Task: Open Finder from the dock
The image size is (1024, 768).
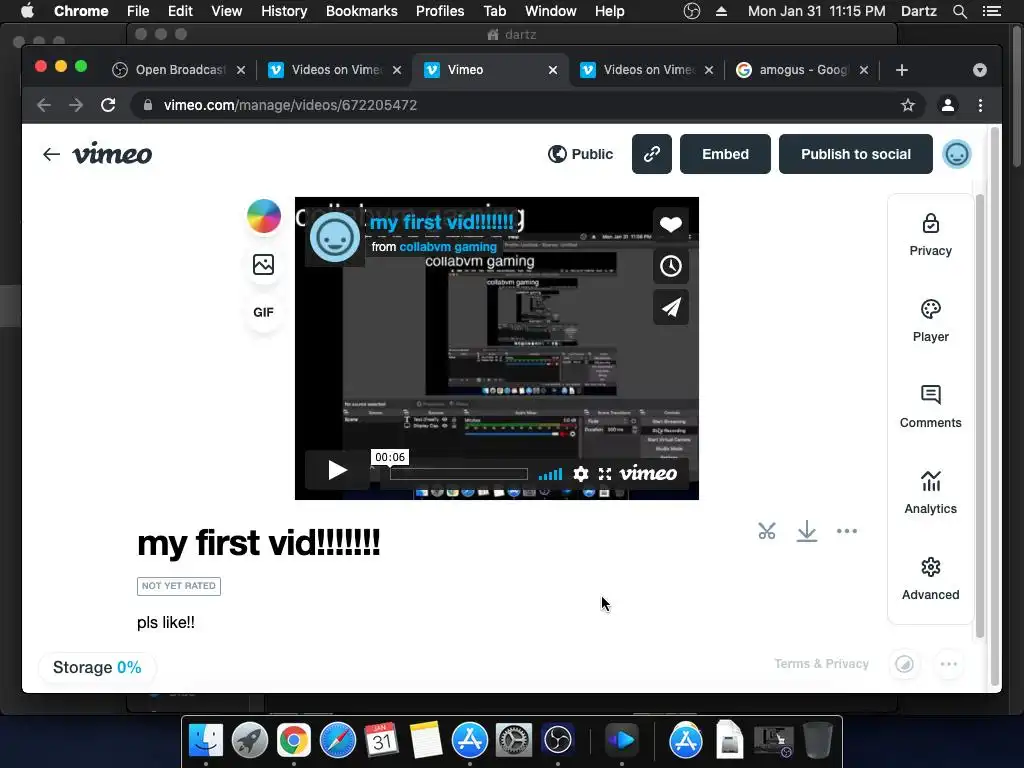Action: pyautogui.click(x=206, y=740)
